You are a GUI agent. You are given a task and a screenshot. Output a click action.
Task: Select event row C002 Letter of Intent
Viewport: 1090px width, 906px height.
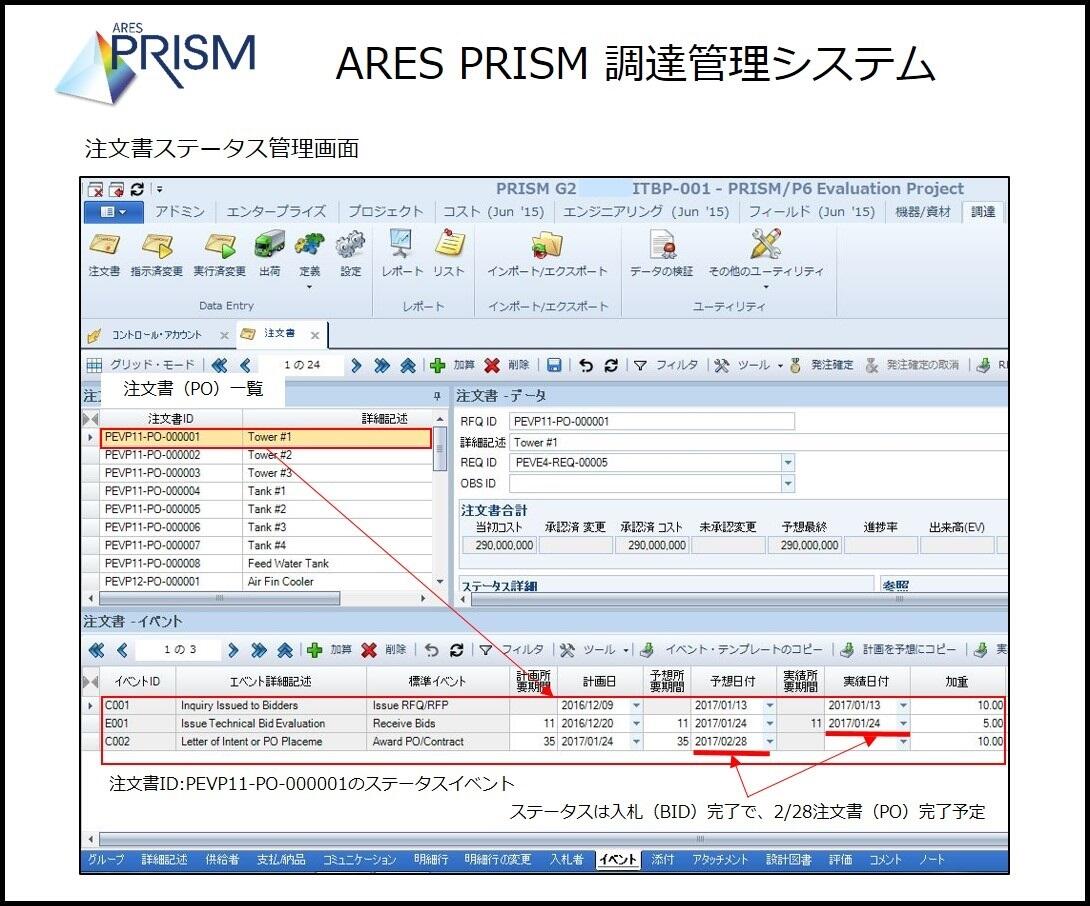[553, 741]
